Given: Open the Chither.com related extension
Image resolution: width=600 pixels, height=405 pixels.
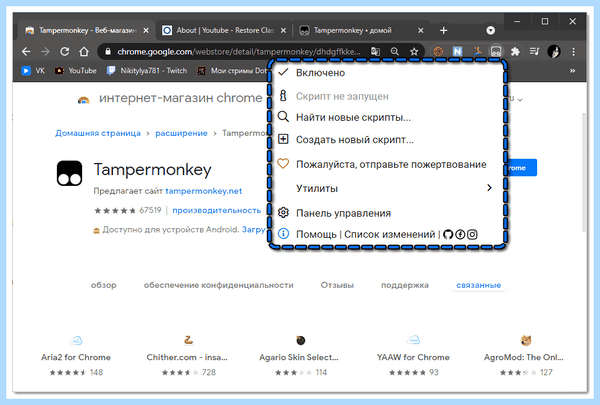Looking at the screenshot, I should pos(188,356).
